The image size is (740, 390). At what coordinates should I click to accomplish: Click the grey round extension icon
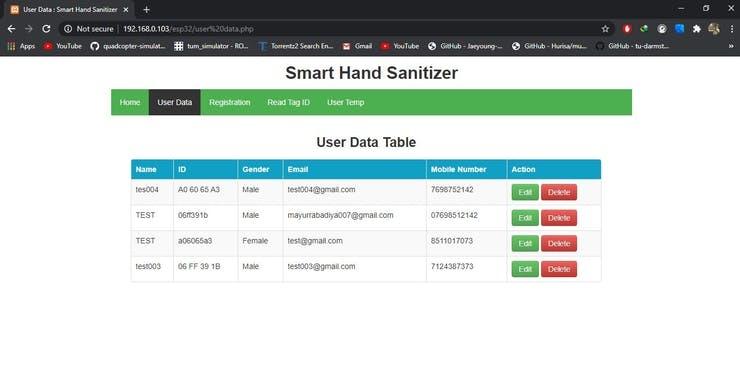coord(662,29)
